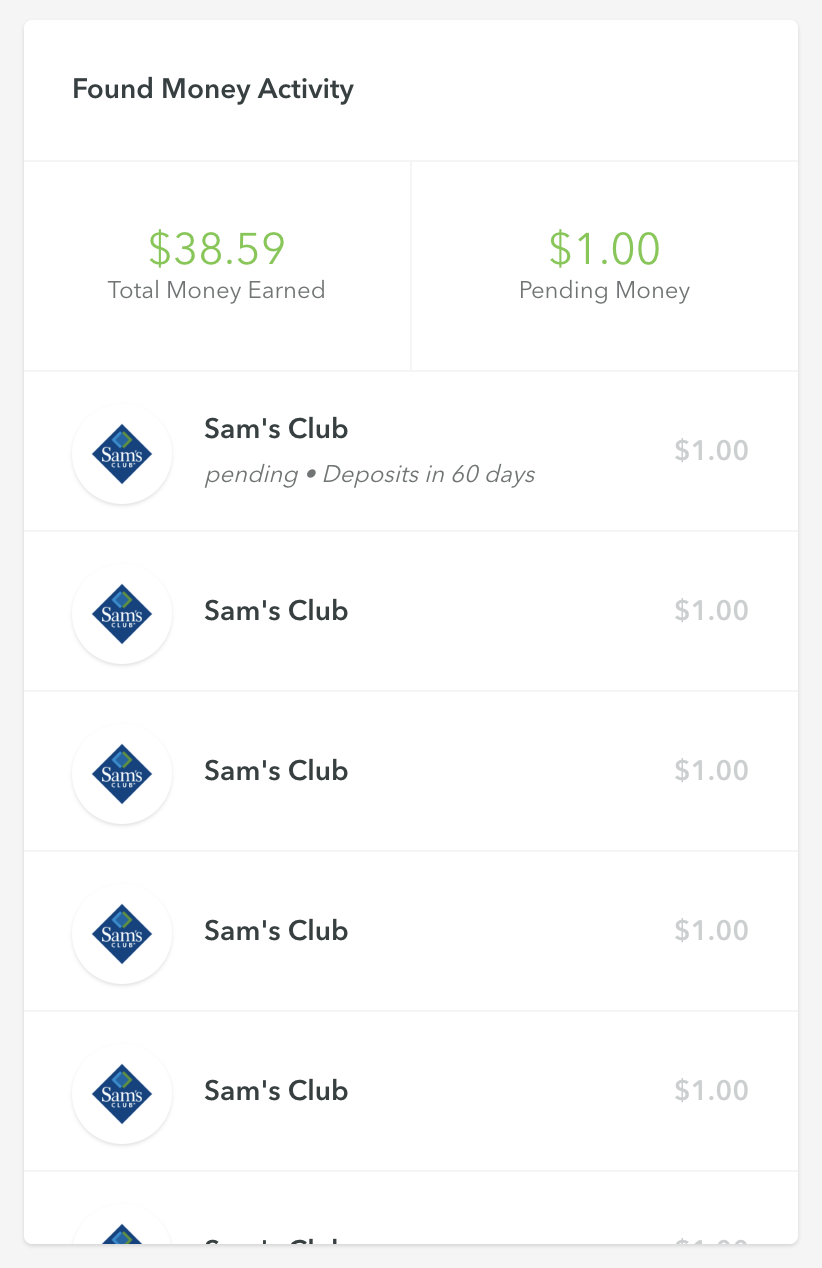
Task: Click the third Sam's Club logo icon
Action: tap(122, 774)
